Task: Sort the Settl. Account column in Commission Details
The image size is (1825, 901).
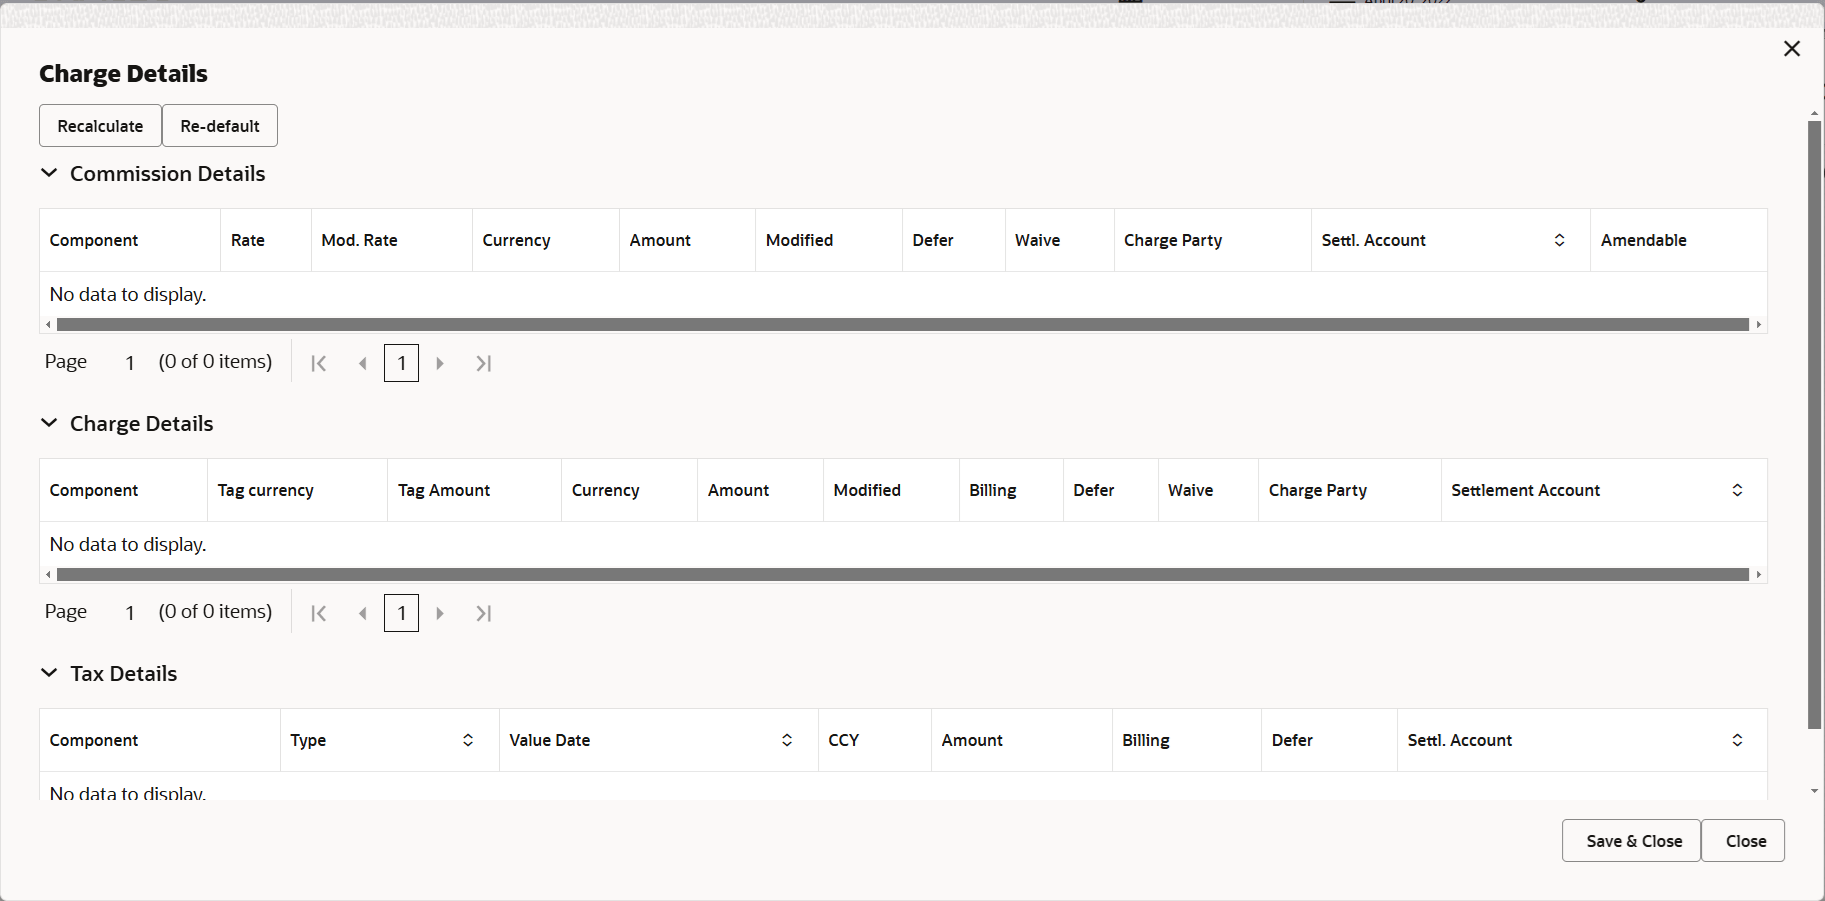Action: (1558, 239)
